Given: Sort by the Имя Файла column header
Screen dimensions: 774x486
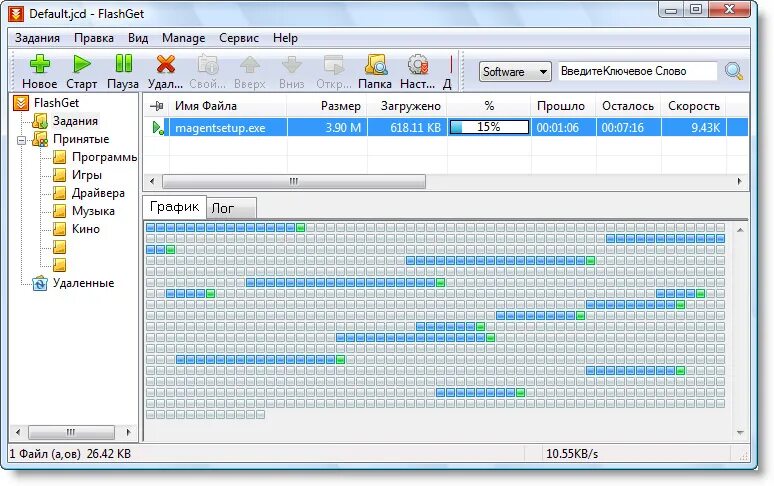Looking at the screenshot, I should pyautogui.click(x=228, y=106).
